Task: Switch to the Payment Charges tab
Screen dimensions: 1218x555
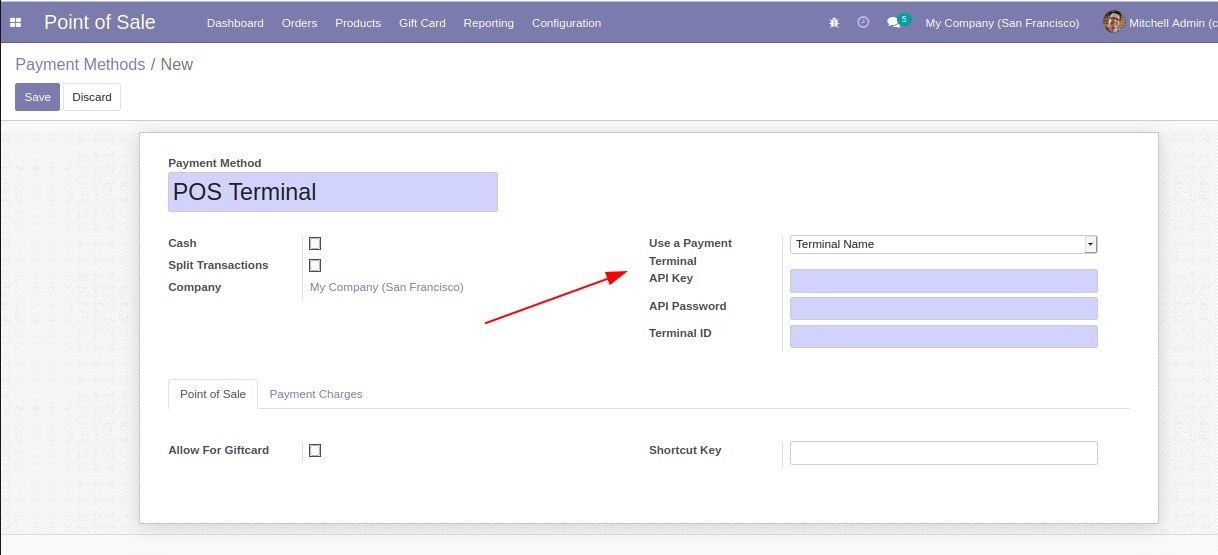Action: [x=316, y=394]
